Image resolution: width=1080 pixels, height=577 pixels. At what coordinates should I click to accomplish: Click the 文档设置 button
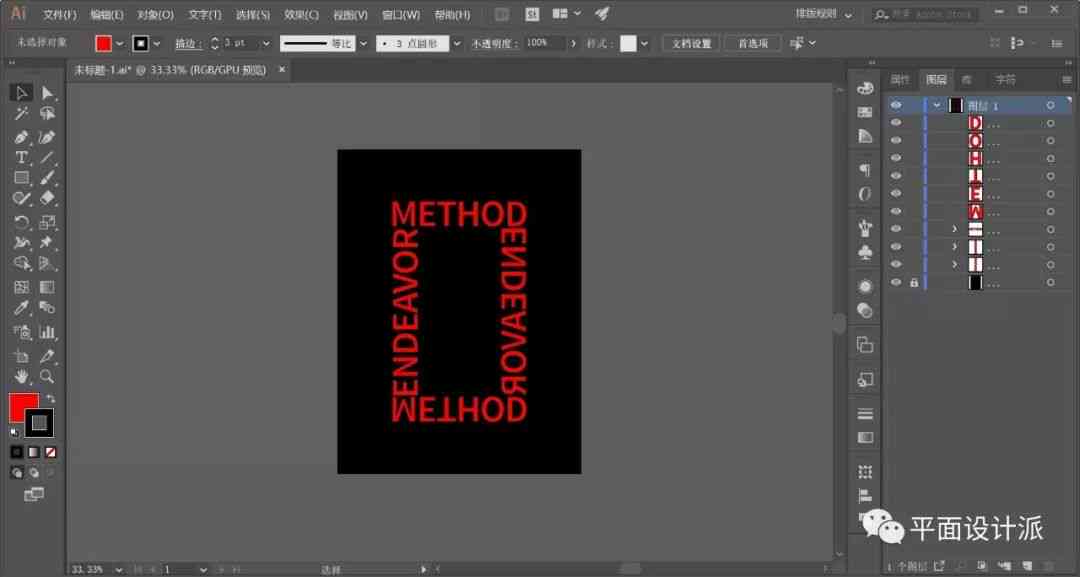(x=691, y=43)
